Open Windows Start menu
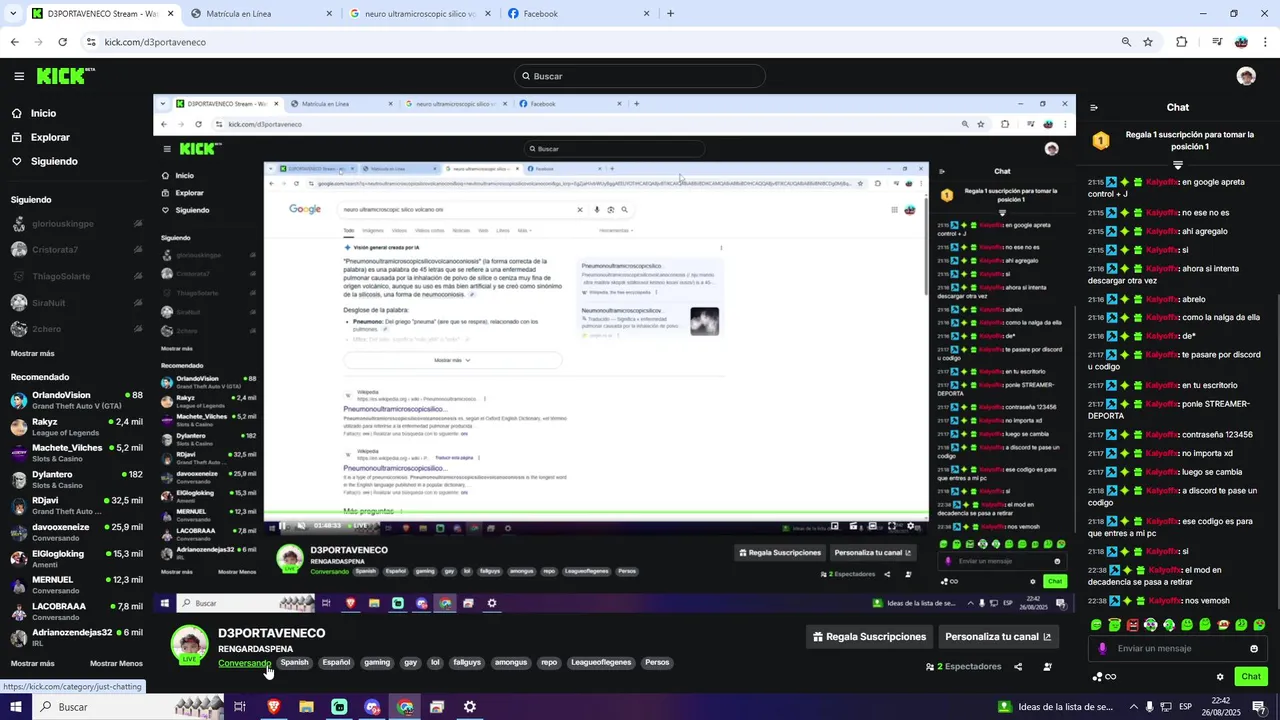 (16, 707)
